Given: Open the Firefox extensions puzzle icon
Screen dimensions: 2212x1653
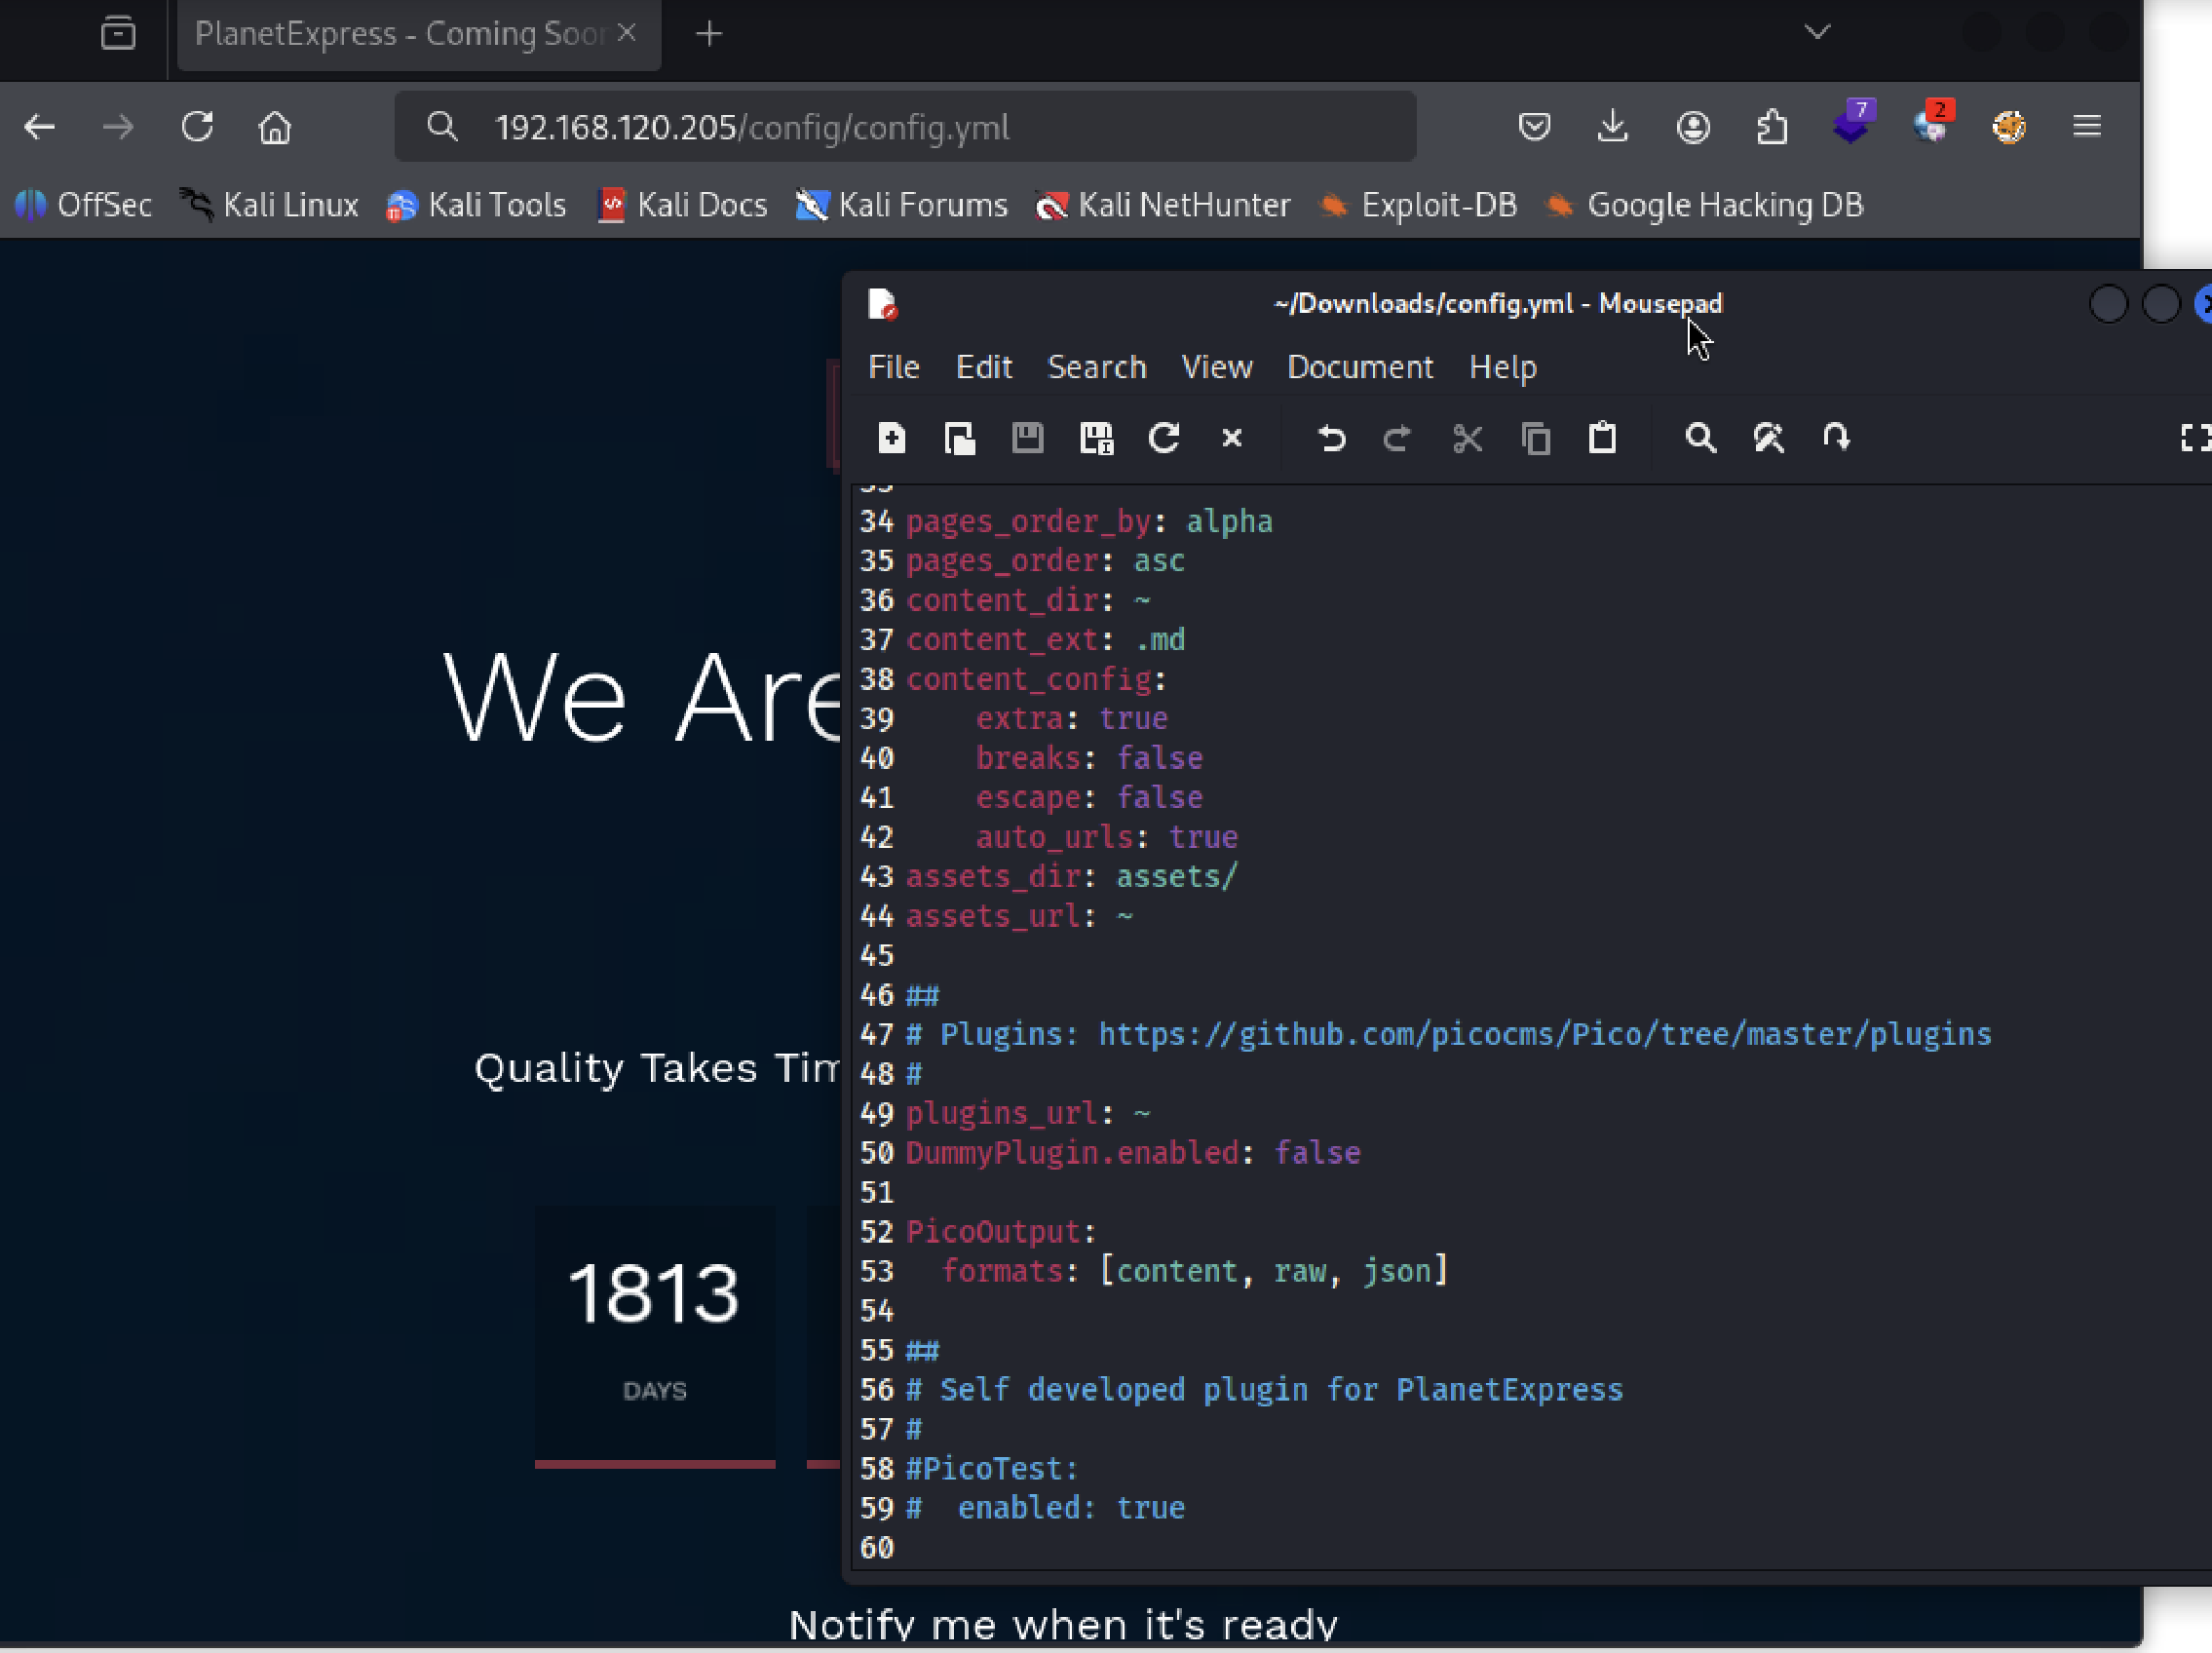Looking at the screenshot, I should pos(1772,127).
